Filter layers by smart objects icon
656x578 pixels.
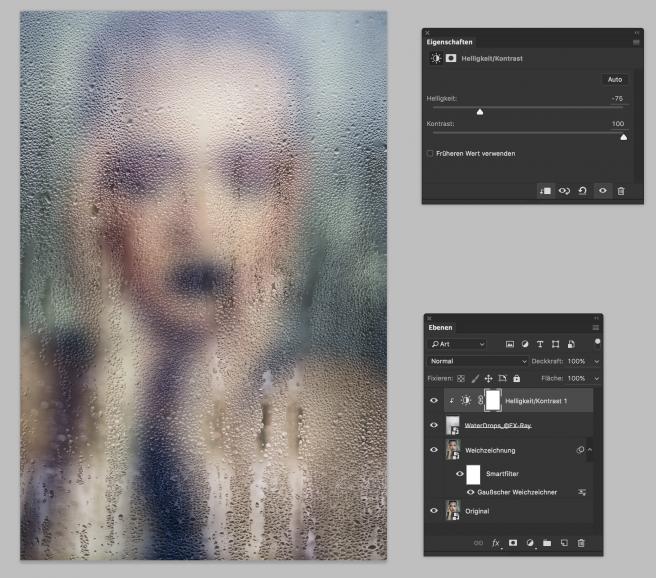coord(571,344)
